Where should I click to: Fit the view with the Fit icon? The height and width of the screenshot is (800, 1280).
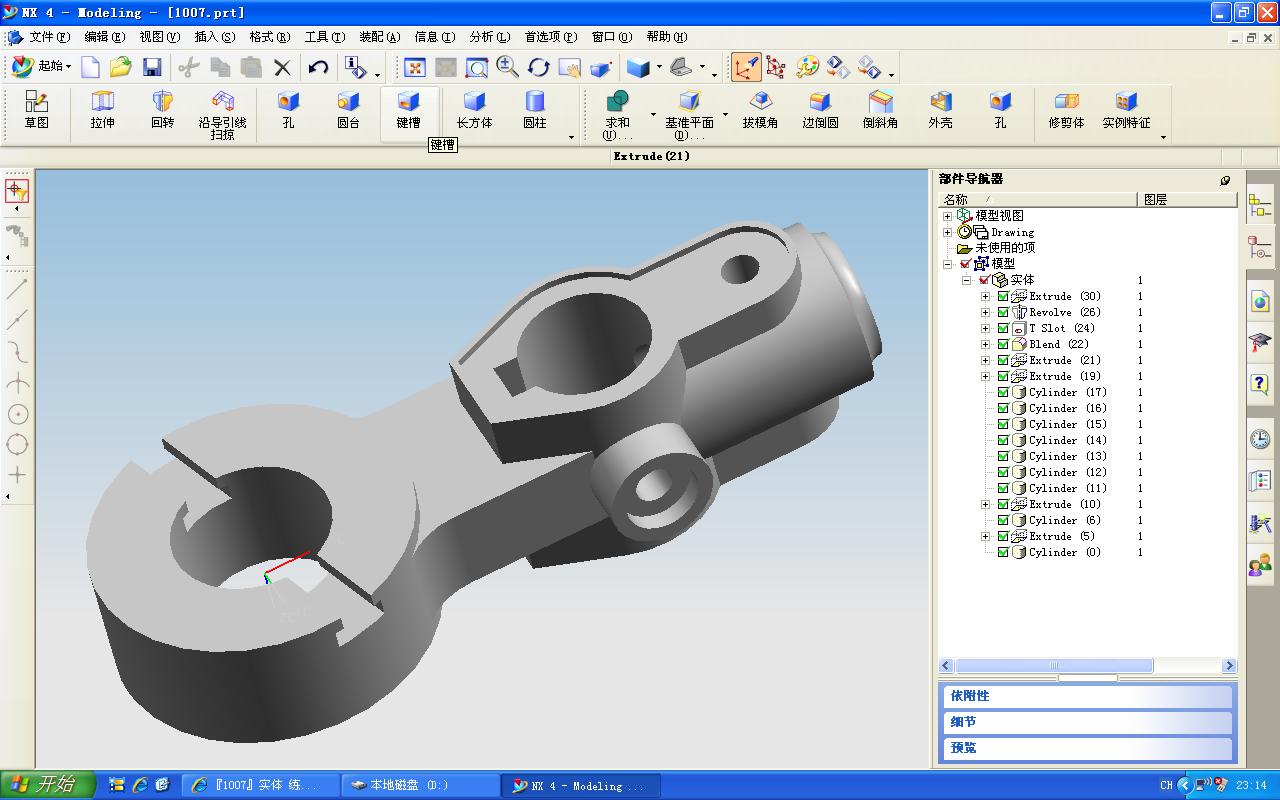coord(415,67)
